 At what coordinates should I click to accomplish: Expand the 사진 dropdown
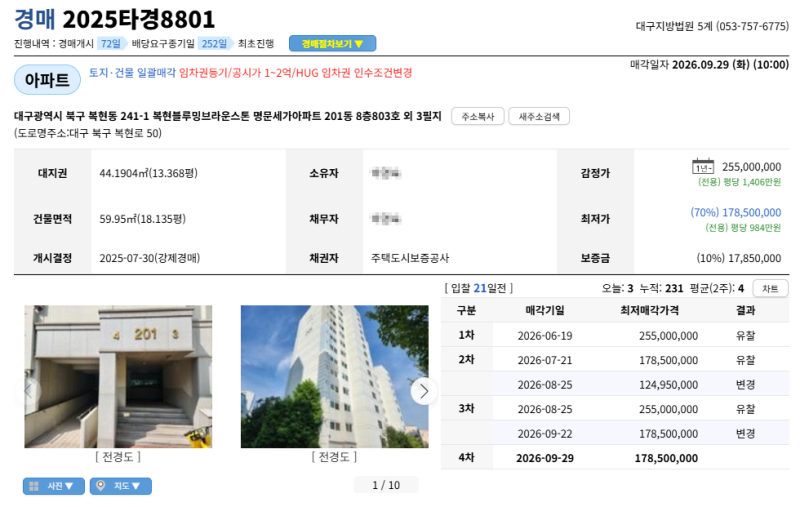54,486
